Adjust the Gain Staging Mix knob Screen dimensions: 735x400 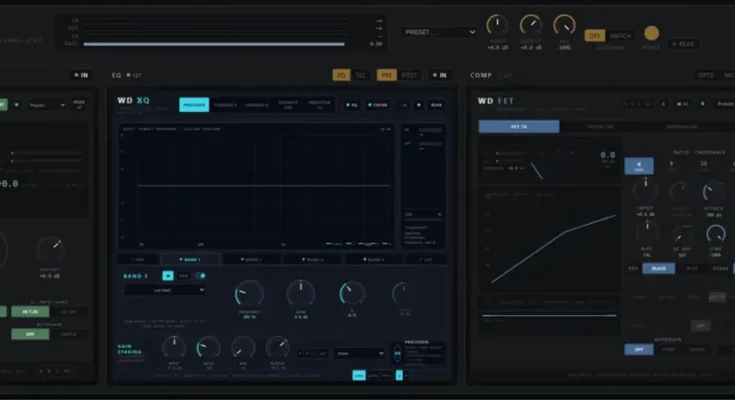[243, 348]
